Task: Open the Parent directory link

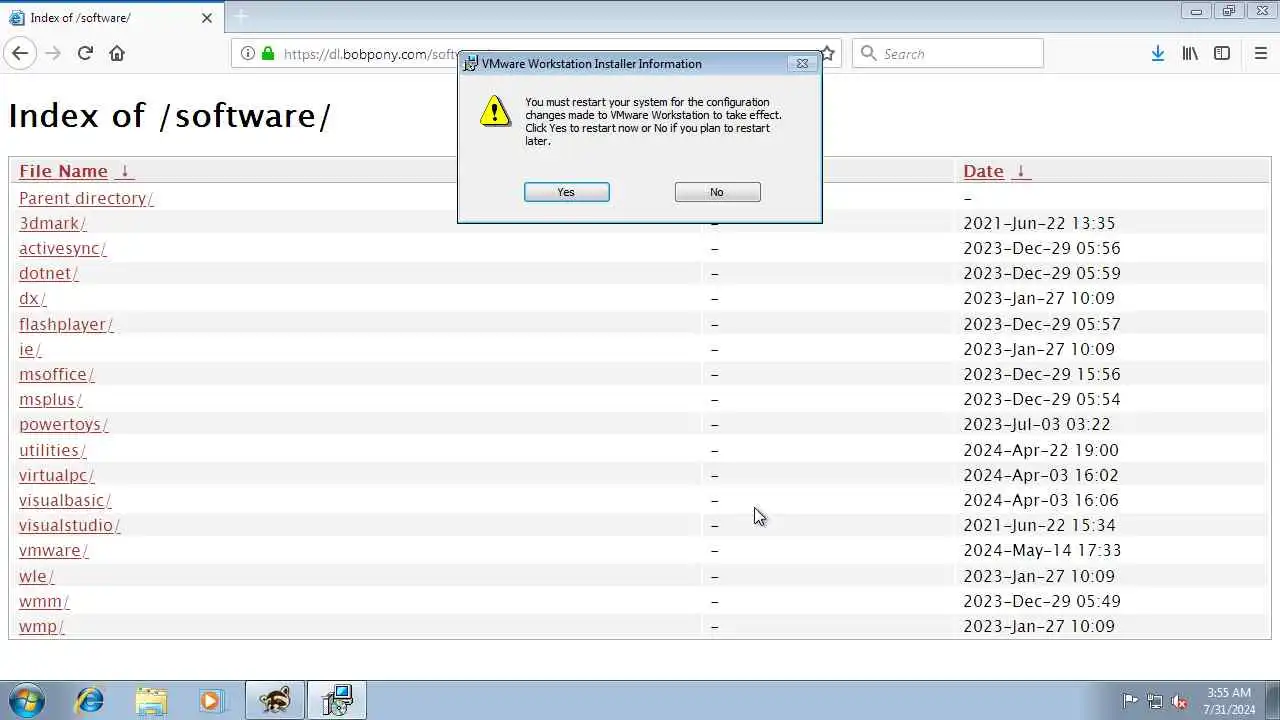Action: [86, 198]
